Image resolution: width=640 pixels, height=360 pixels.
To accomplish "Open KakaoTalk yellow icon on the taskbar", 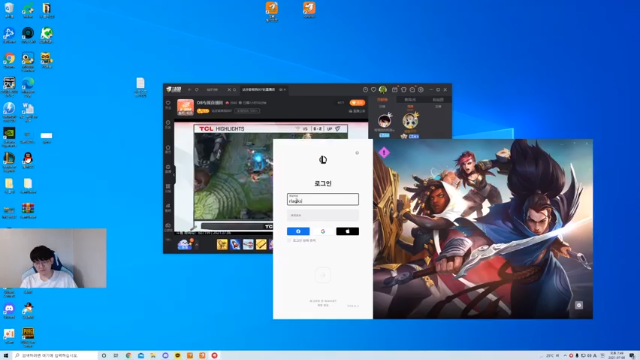I will coord(178,356).
